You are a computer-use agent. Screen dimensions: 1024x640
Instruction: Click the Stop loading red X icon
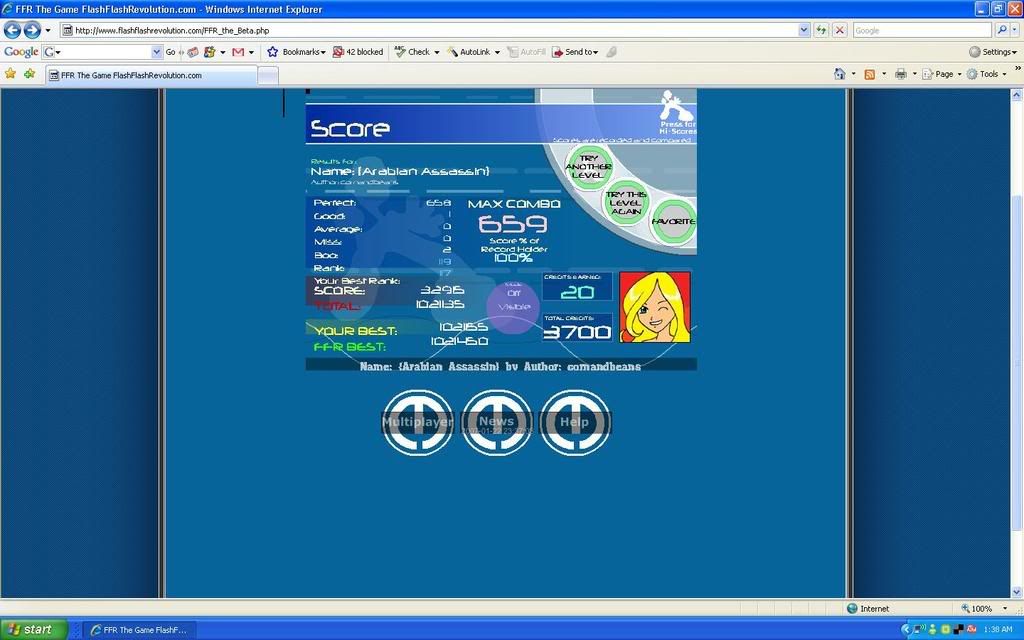[x=839, y=30]
